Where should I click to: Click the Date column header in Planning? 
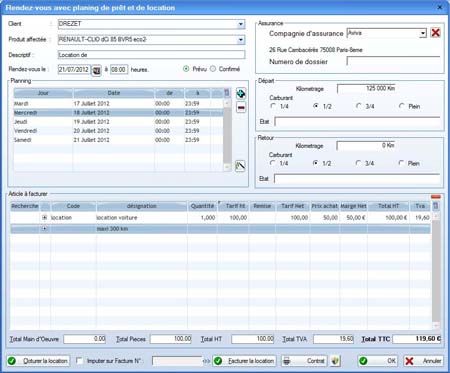click(114, 93)
